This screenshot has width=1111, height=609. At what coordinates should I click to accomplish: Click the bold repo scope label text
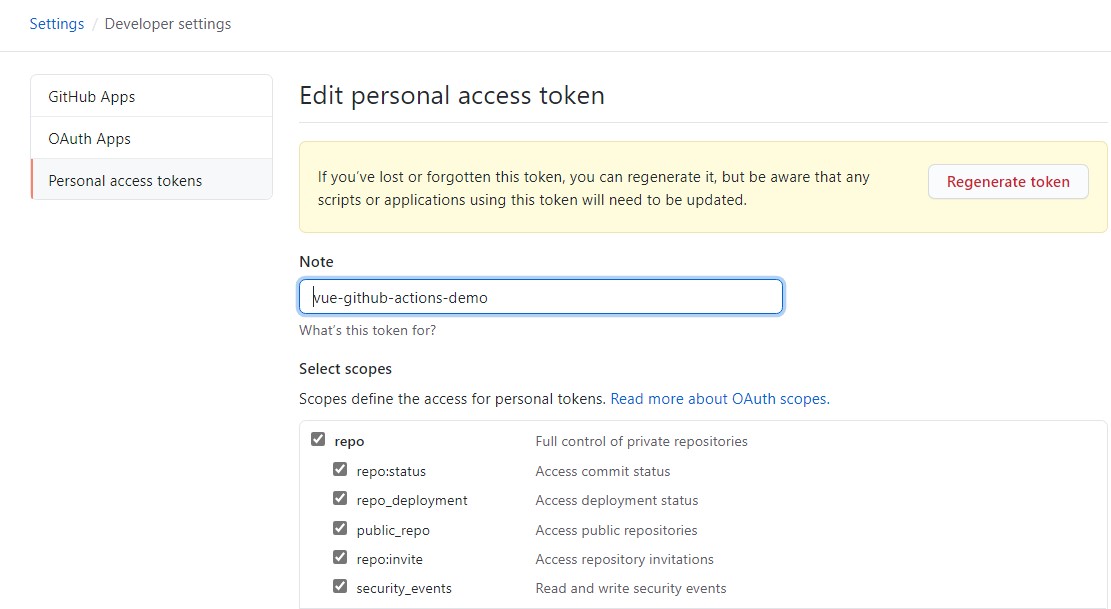(x=349, y=441)
